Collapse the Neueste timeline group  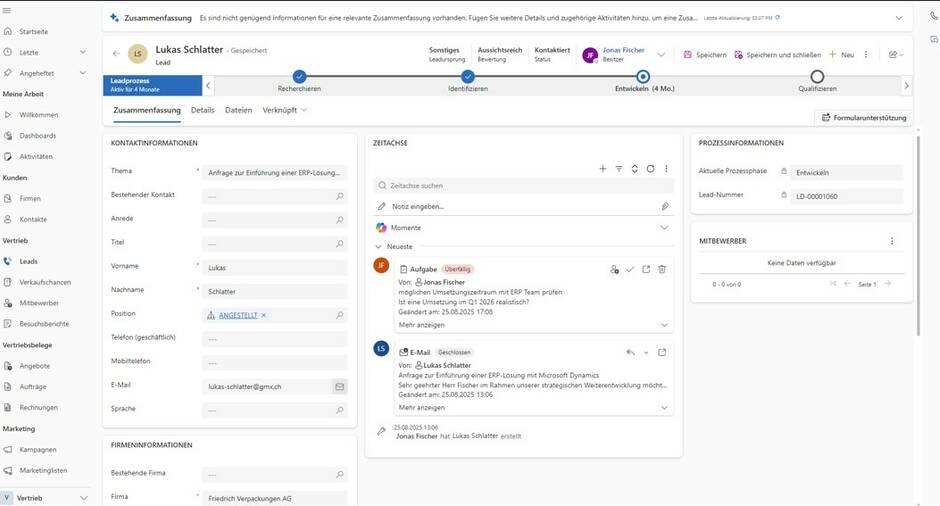click(378, 246)
